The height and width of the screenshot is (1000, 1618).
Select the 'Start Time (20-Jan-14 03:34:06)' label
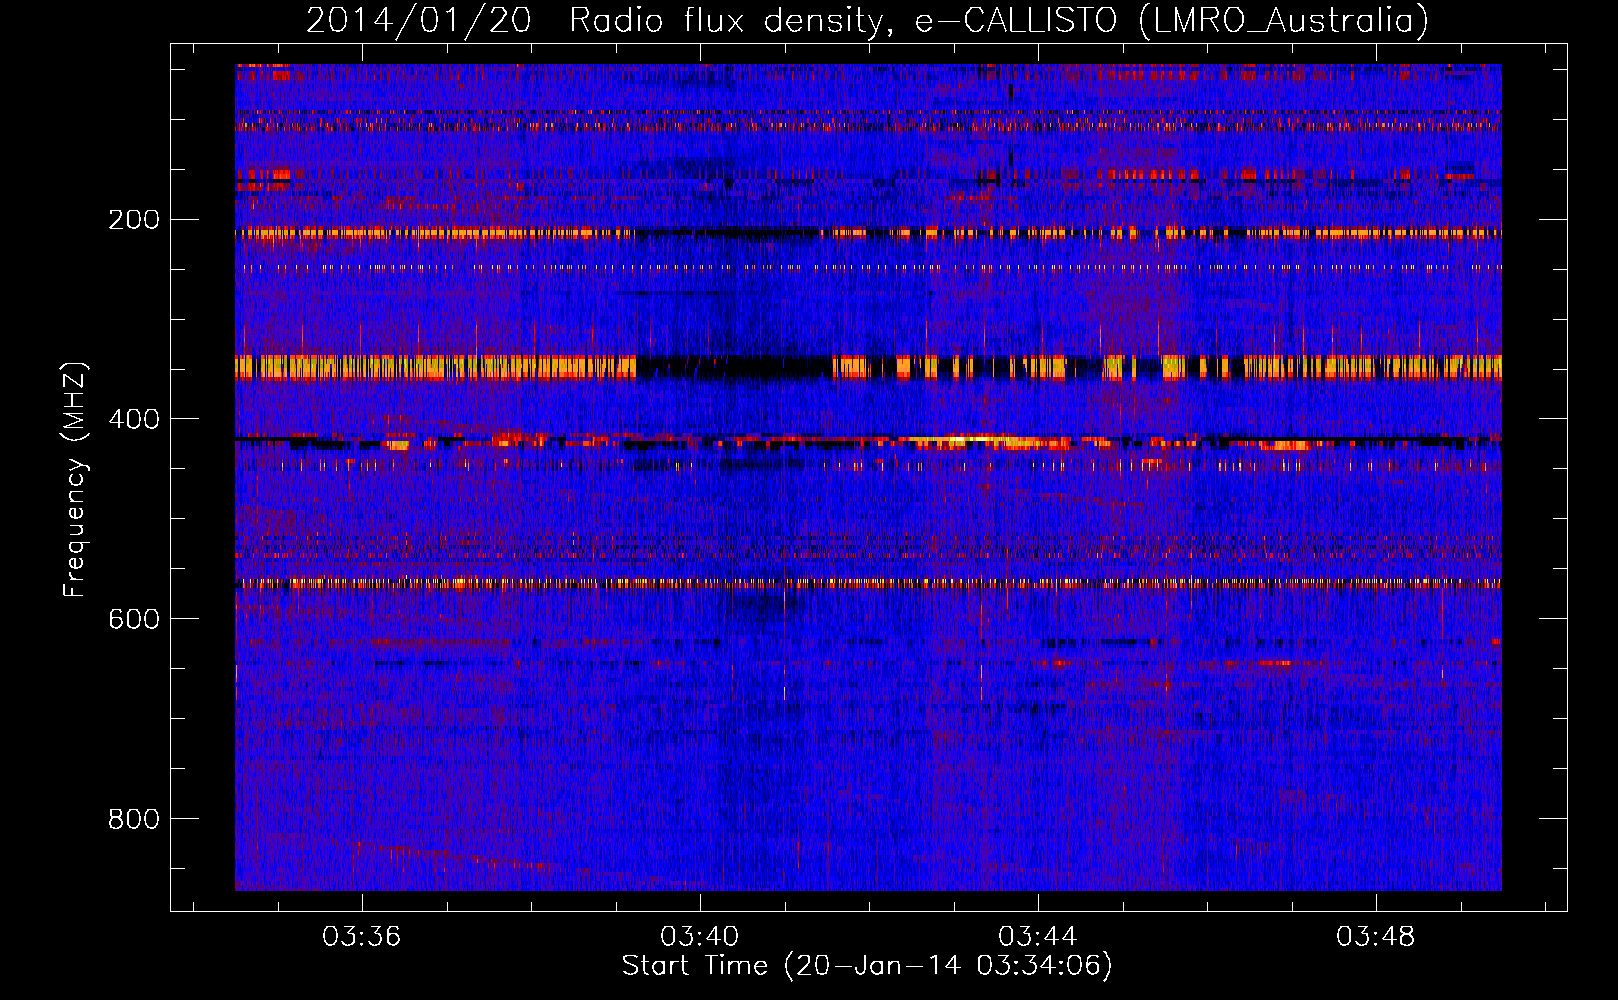coord(867,966)
